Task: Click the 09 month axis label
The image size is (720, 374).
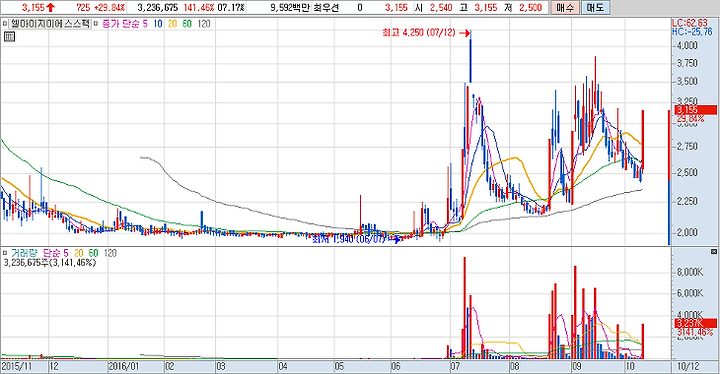Action: click(x=576, y=367)
